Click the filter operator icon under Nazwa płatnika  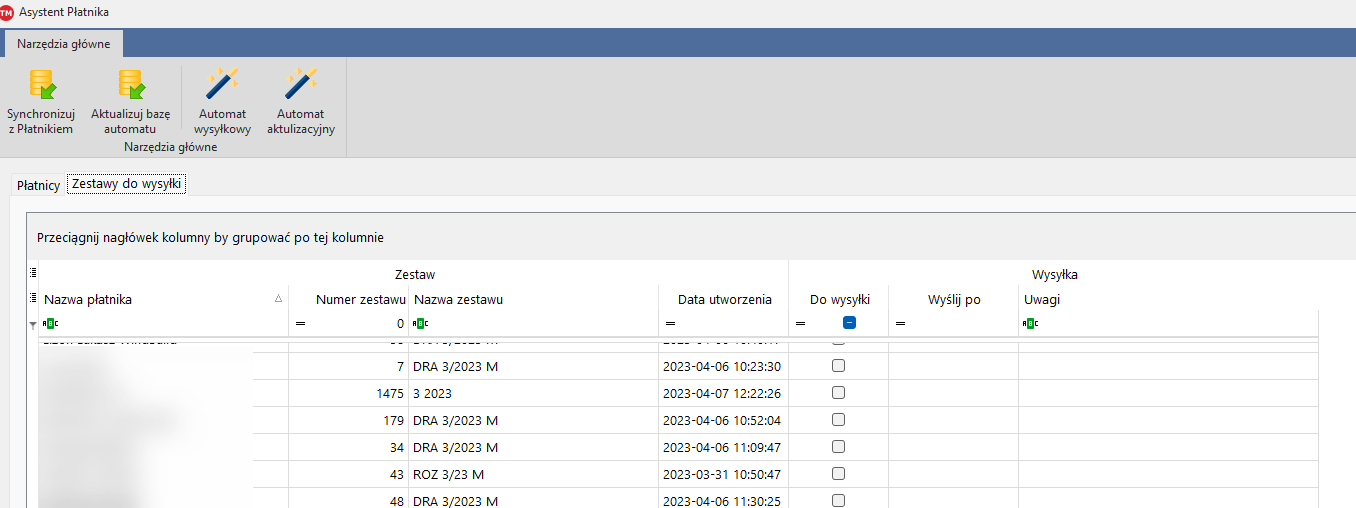point(50,323)
